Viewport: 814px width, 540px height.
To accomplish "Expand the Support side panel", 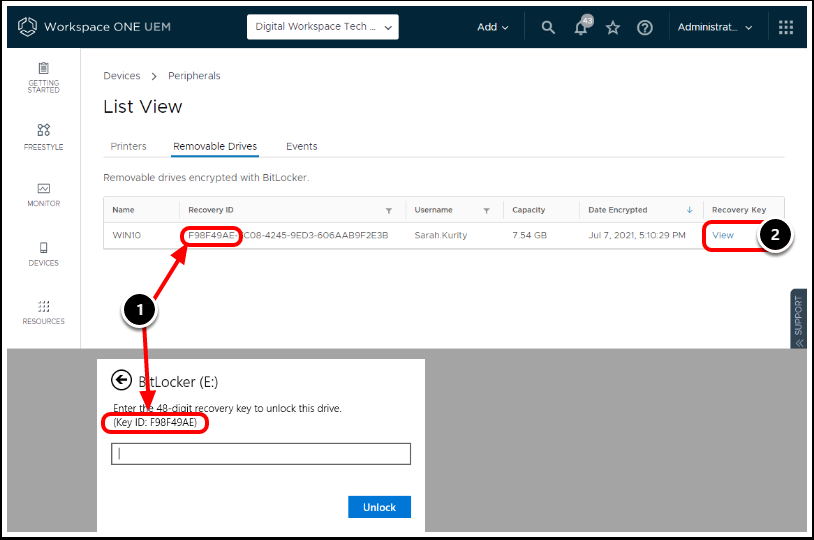I will coord(798,318).
